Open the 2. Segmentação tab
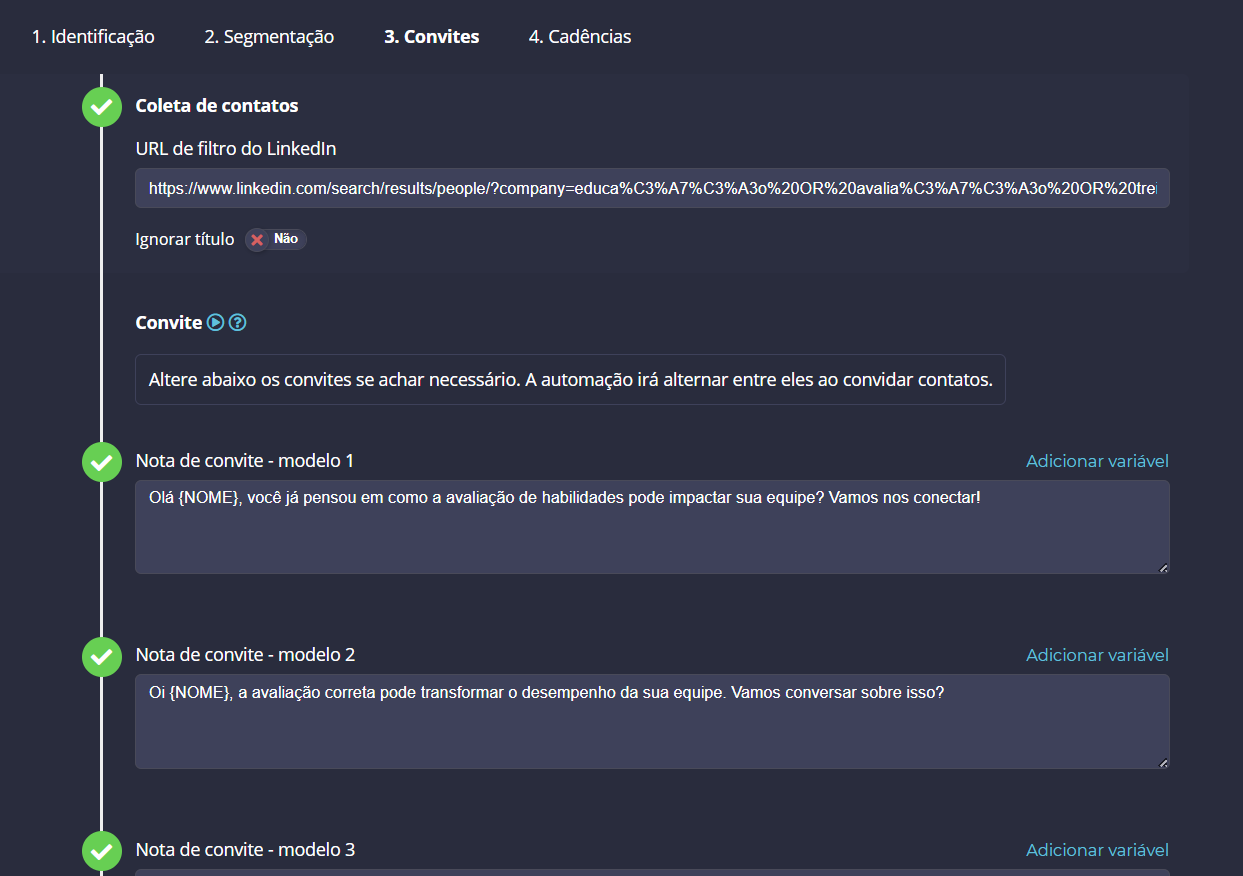 click(x=269, y=37)
